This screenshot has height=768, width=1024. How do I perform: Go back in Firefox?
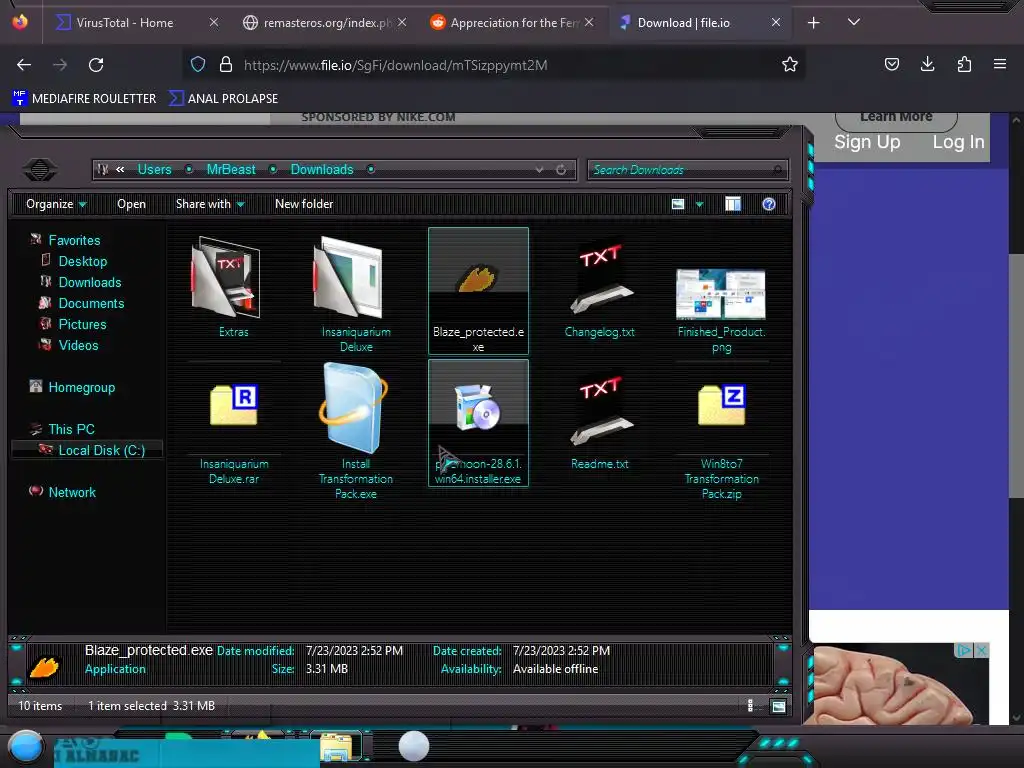tap(24, 65)
